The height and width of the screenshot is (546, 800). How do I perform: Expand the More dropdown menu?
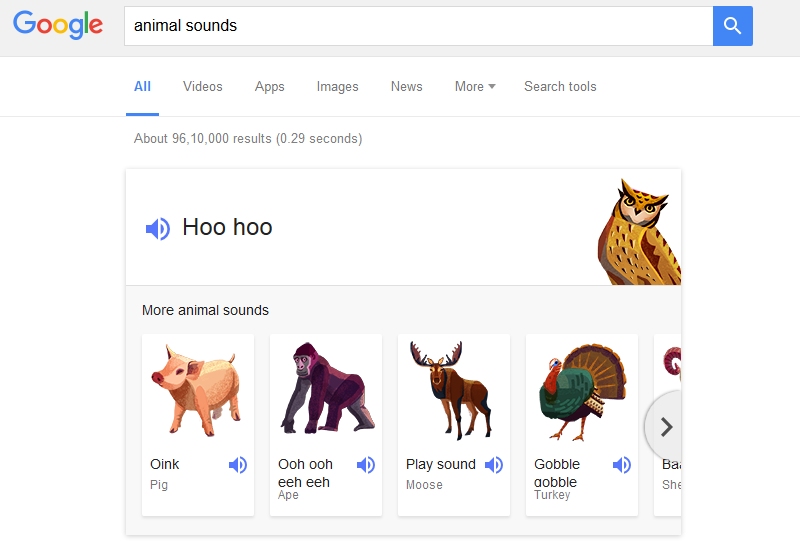pos(475,87)
